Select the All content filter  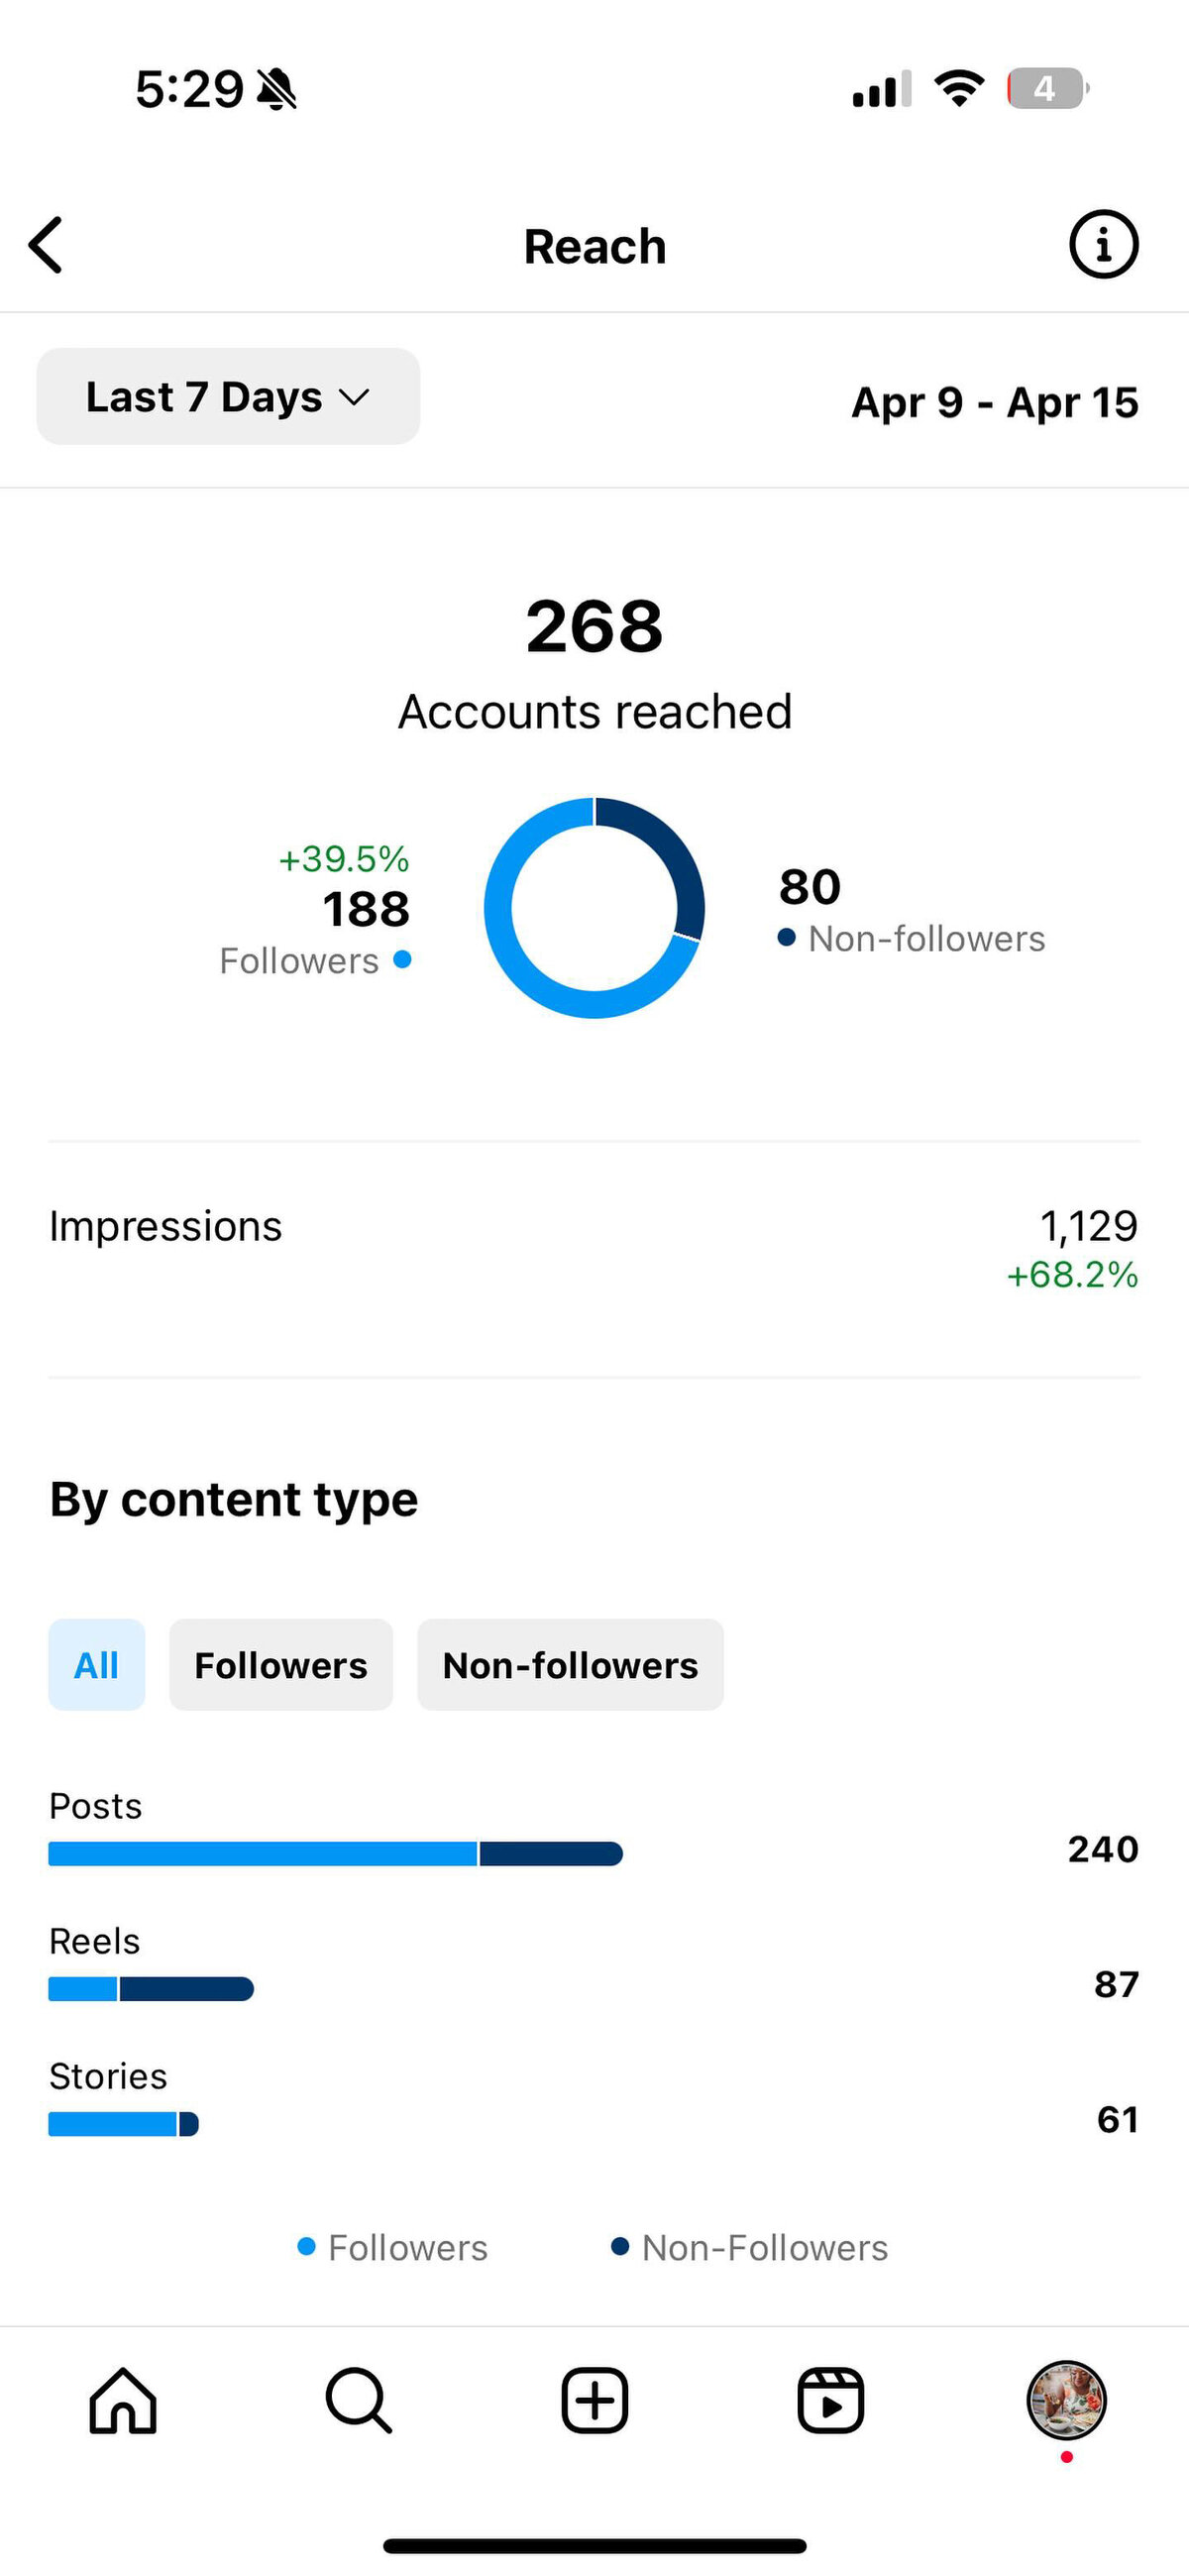[x=97, y=1665]
